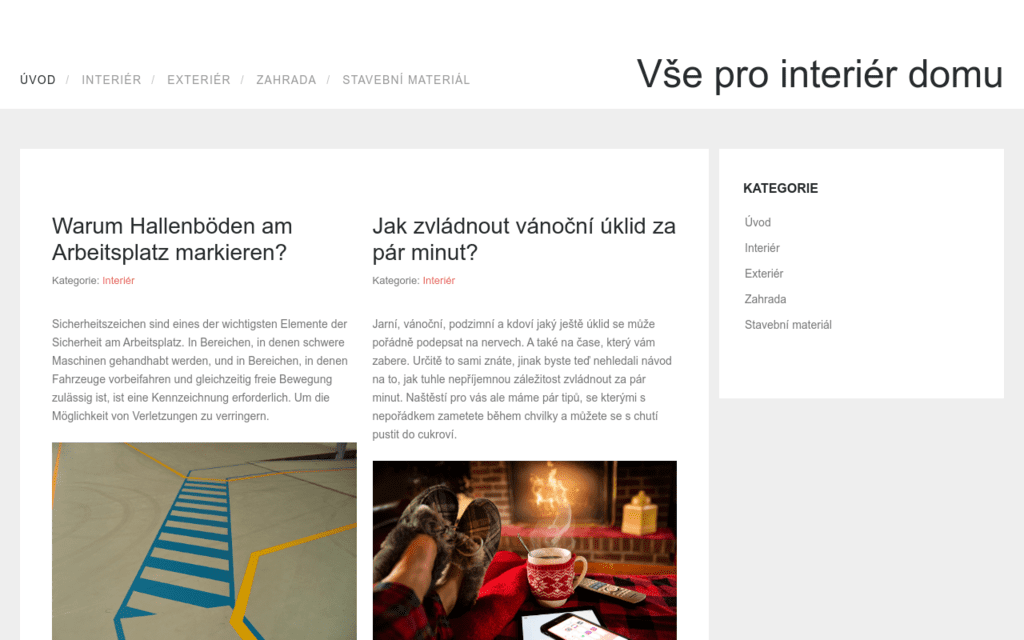The height and width of the screenshot is (640, 1024).
Task: Click the KATEGORIE sidebar heading
Action: 780,188
